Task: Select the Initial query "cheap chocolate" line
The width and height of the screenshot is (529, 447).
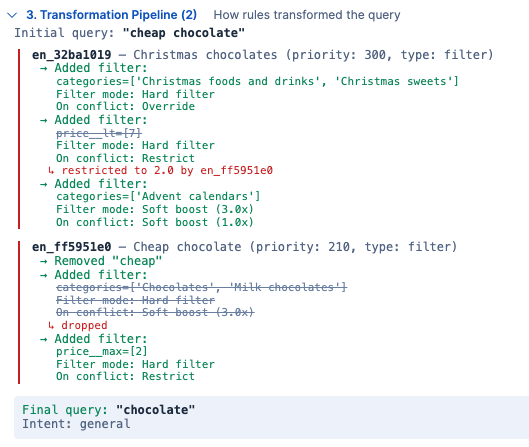Action: (x=129, y=33)
